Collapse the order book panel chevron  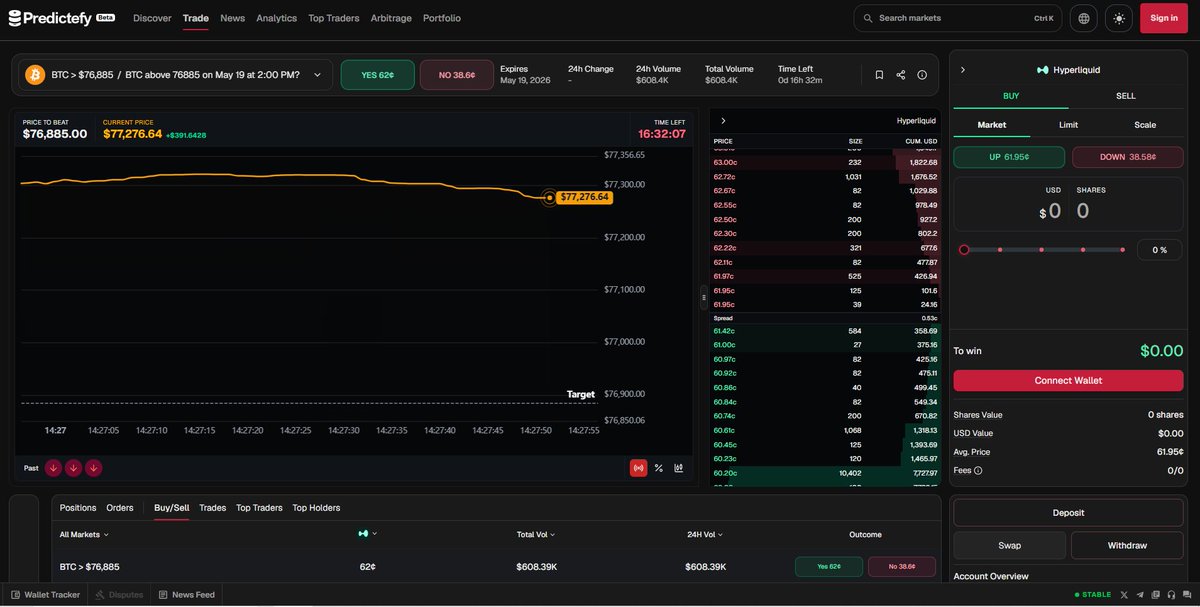(x=723, y=120)
